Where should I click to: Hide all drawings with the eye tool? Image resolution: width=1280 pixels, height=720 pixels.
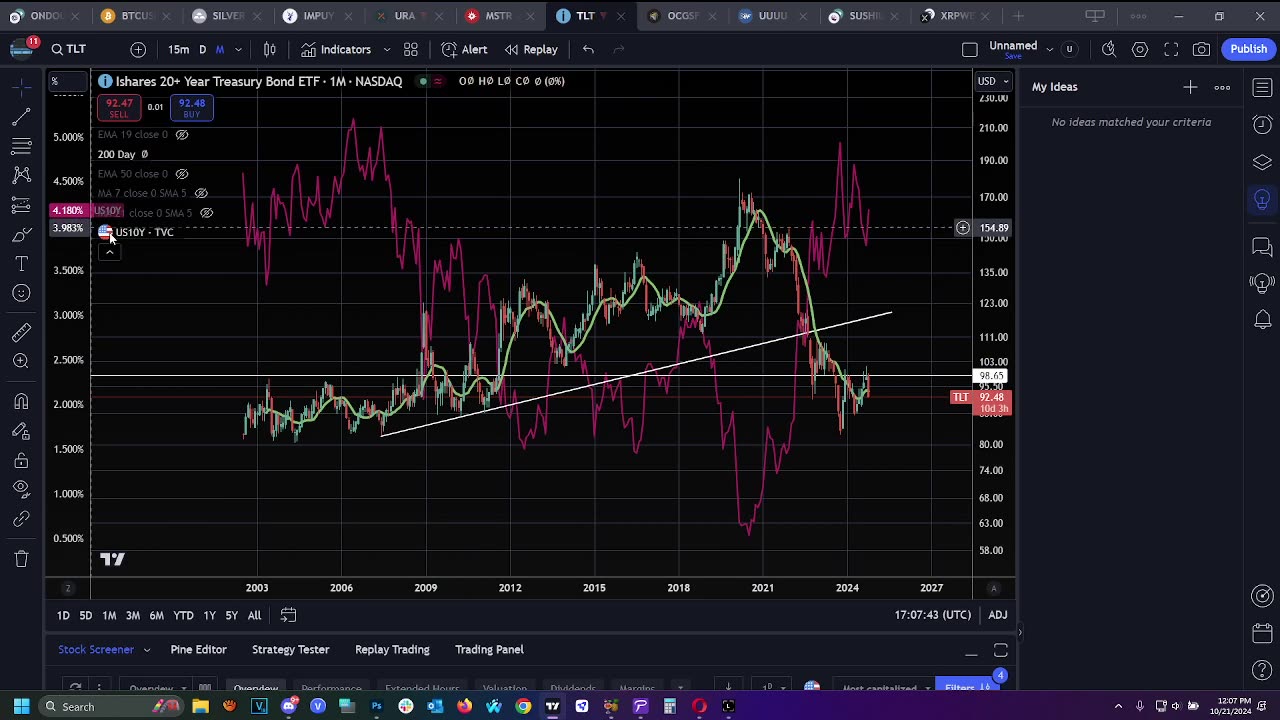point(21,489)
